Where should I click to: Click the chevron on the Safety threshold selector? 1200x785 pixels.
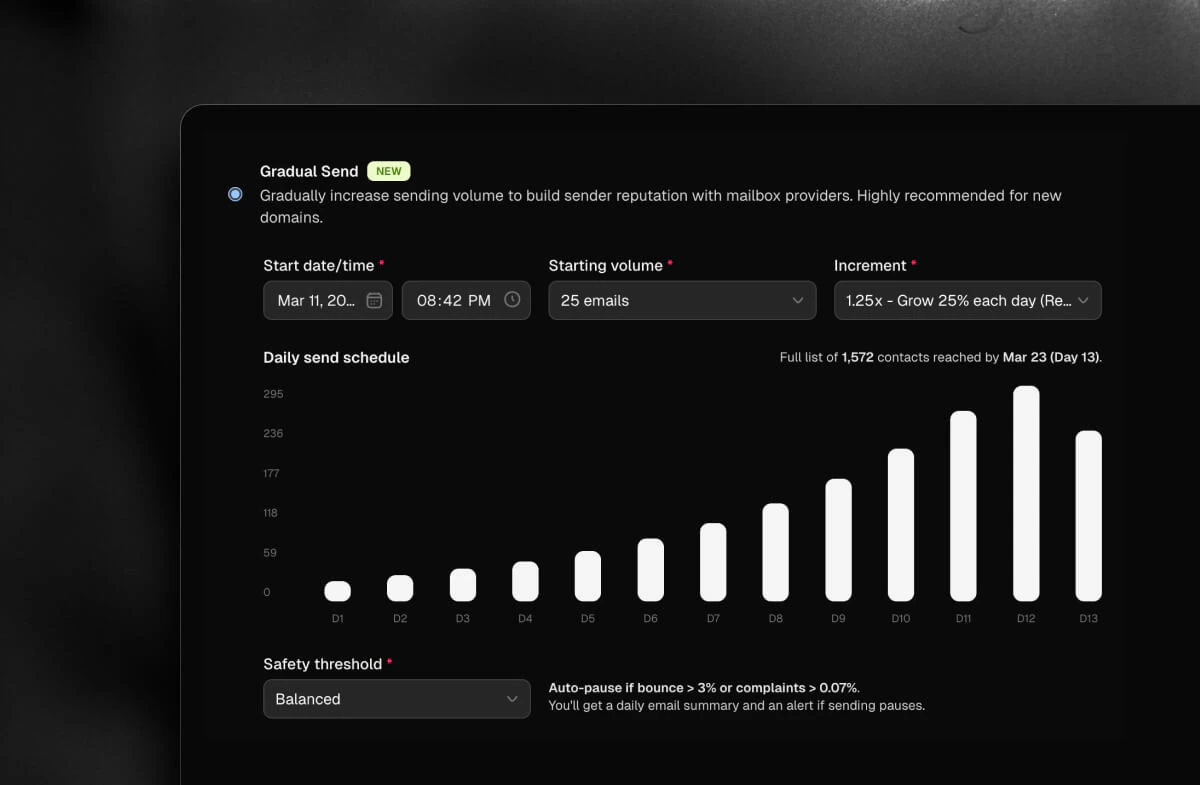(512, 699)
